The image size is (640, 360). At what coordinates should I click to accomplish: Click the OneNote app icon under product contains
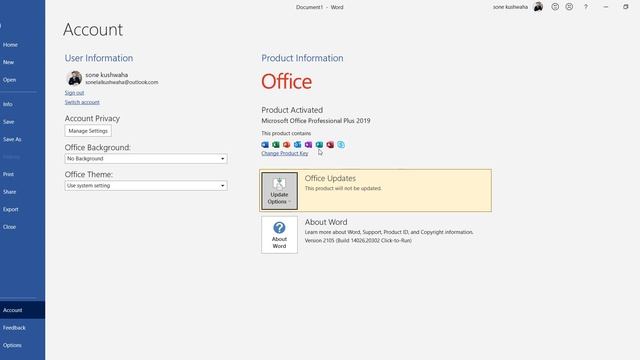tap(309, 144)
